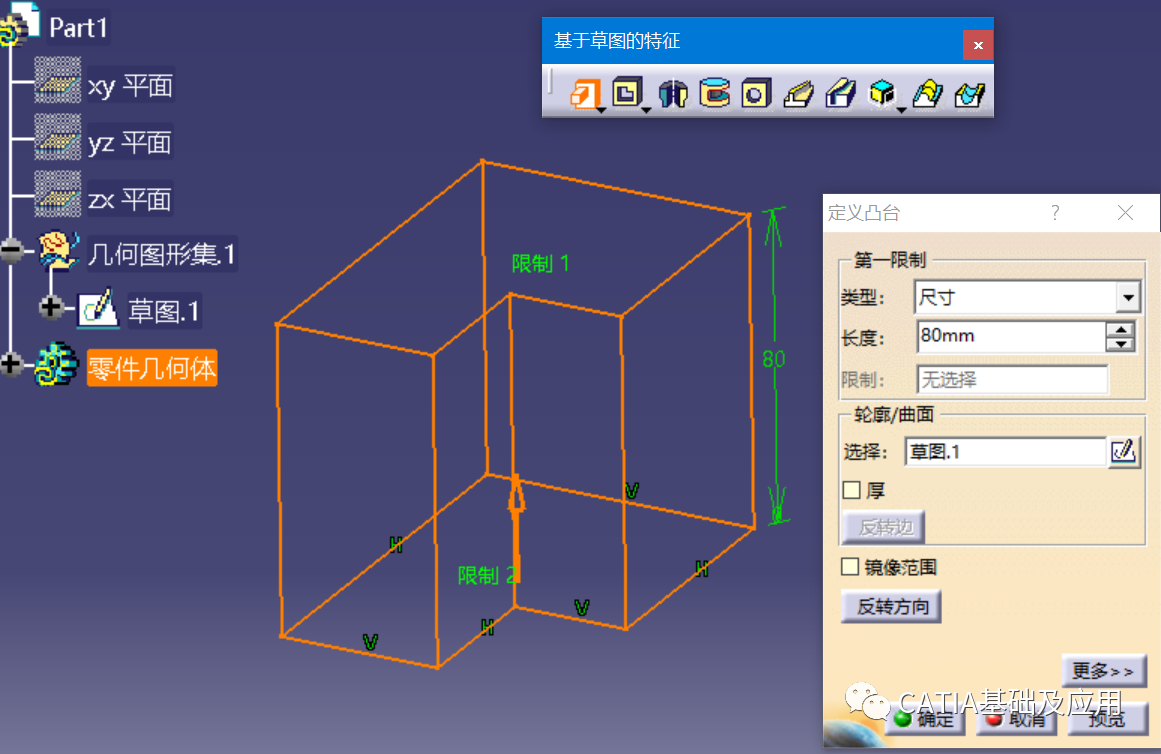Collapse the 几何图形集.1 node
This screenshot has width=1161, height=754.
click(x=11, y=250)
